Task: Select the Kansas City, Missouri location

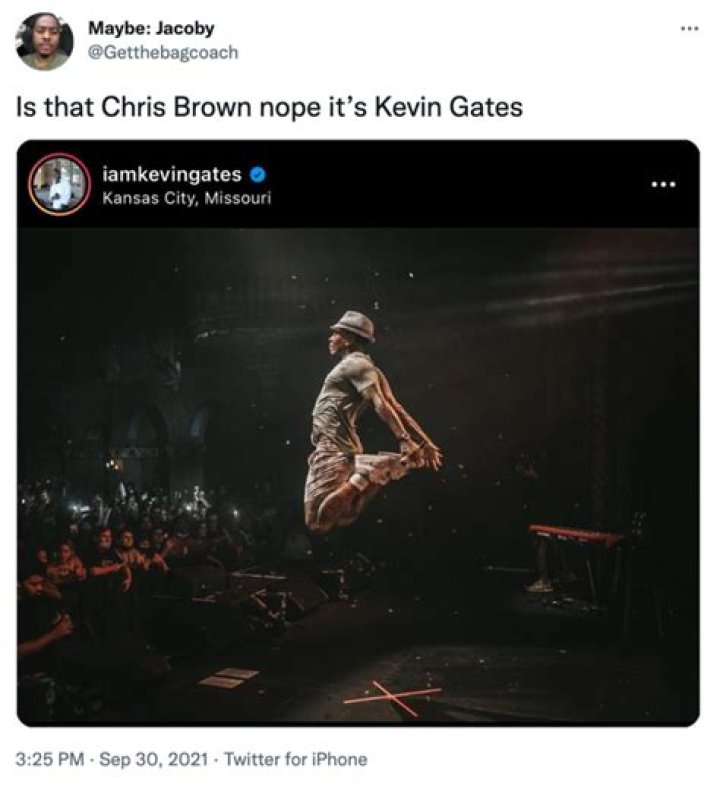Action: point(186,198)
